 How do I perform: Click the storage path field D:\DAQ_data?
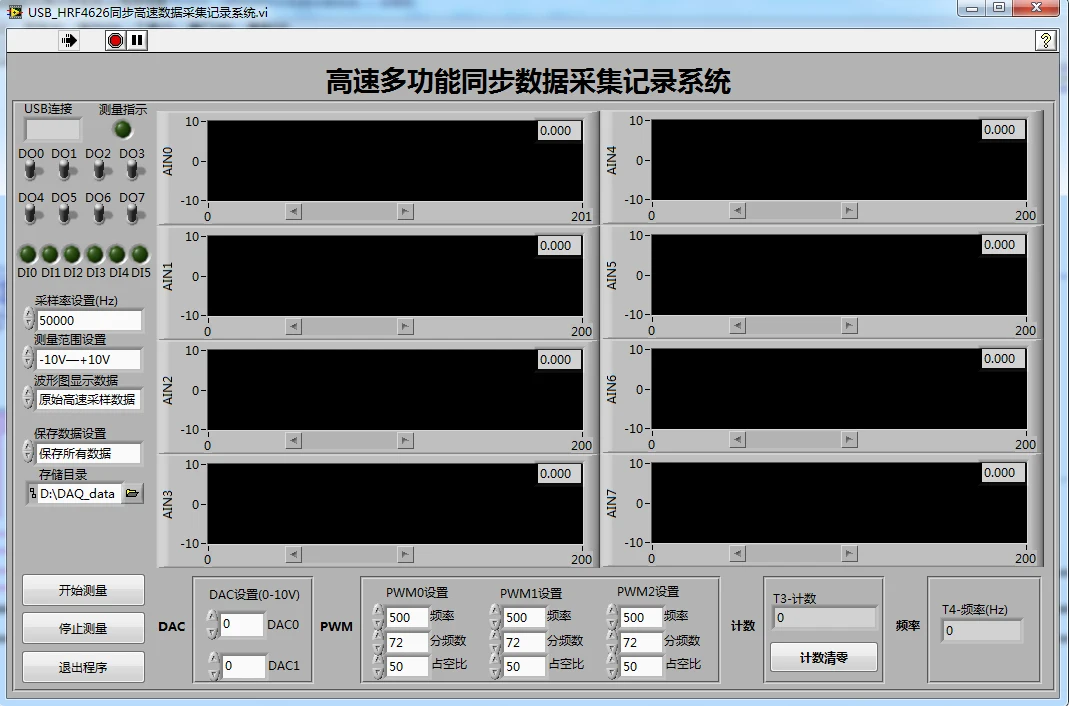[x=79, y=493]
